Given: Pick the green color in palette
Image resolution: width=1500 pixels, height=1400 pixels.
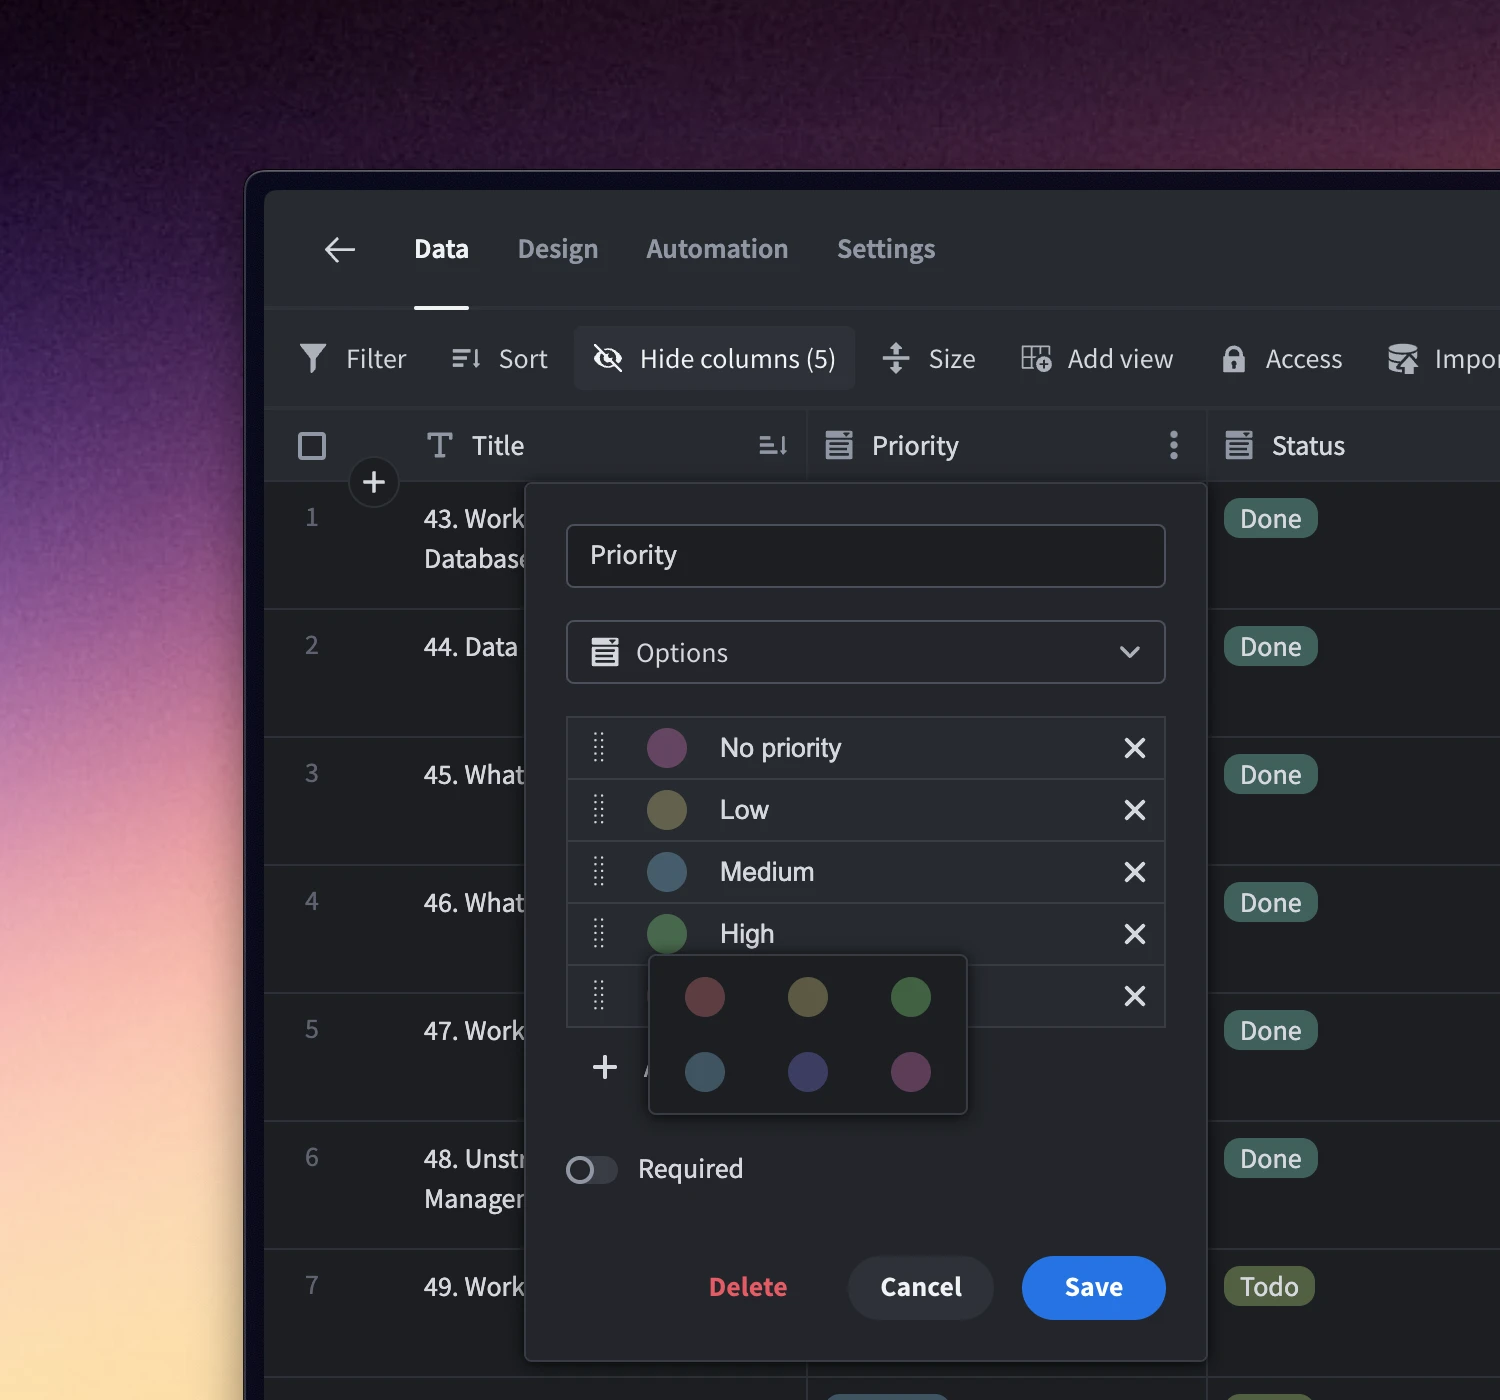Looking at the screenshot, I should pos(911,997).
